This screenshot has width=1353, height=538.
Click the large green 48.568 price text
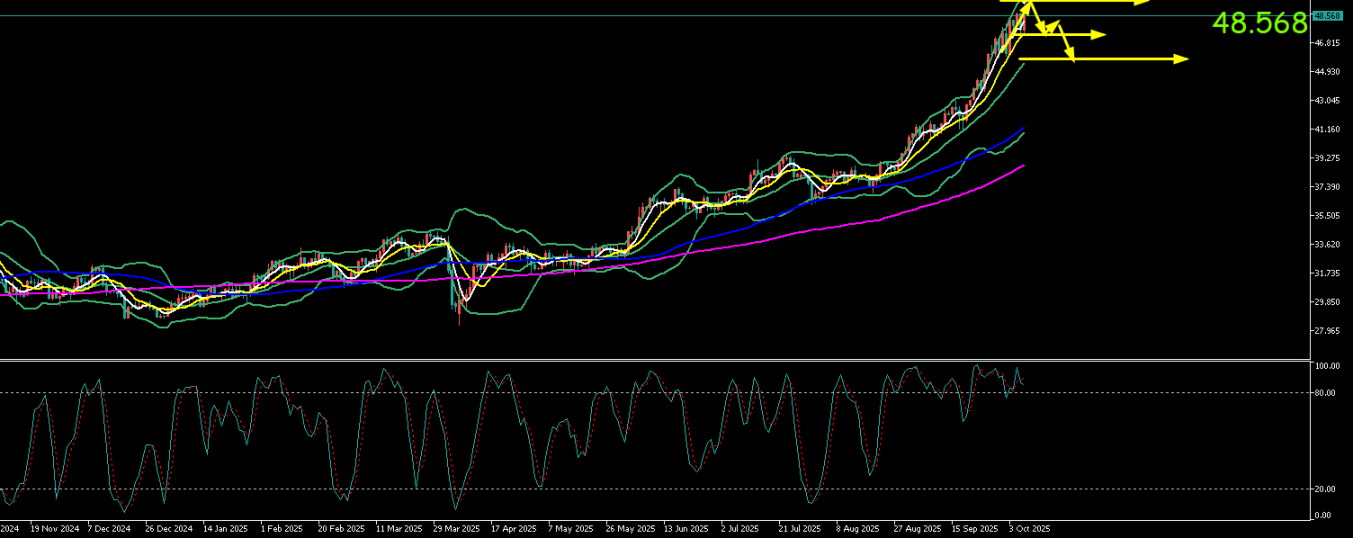[x=1260, y=23]
